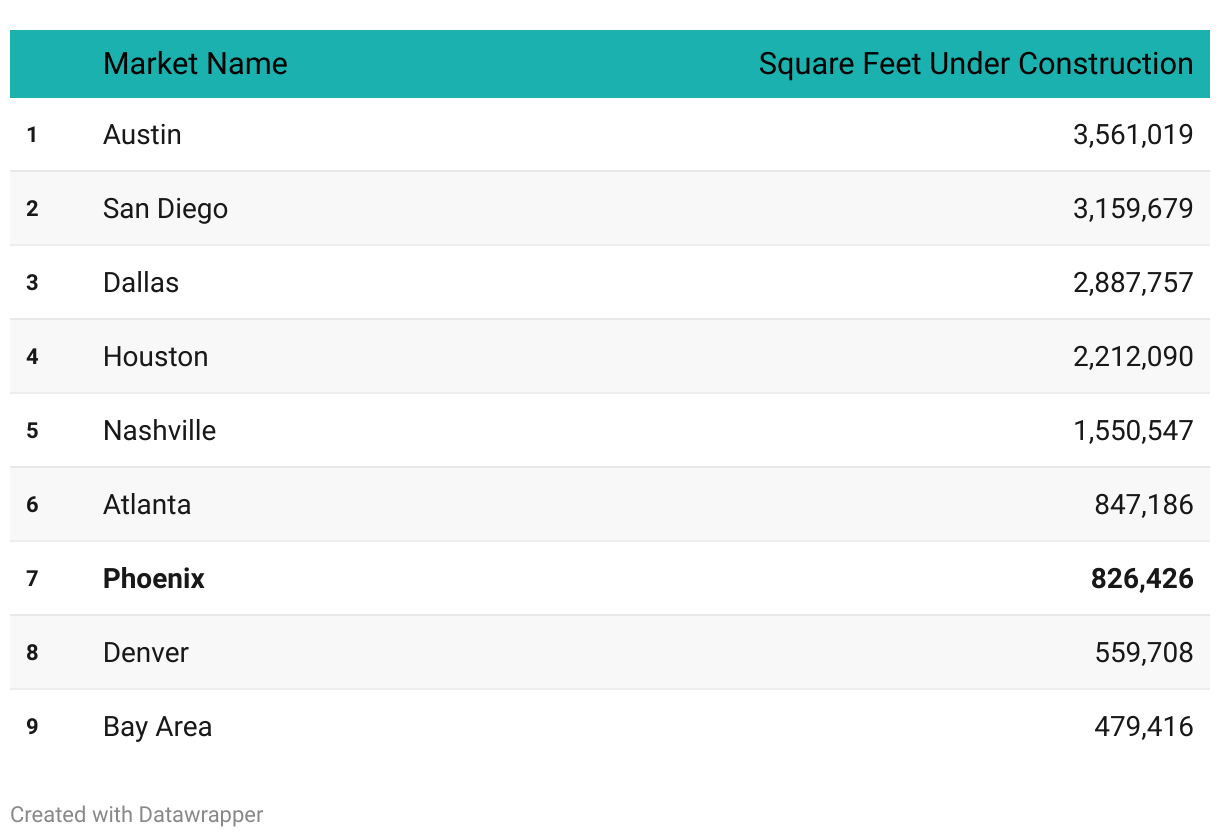Viewport: 1220px width, 838px height.
Task: Select the San Diego market name
Action: click(x=165, y=209)
